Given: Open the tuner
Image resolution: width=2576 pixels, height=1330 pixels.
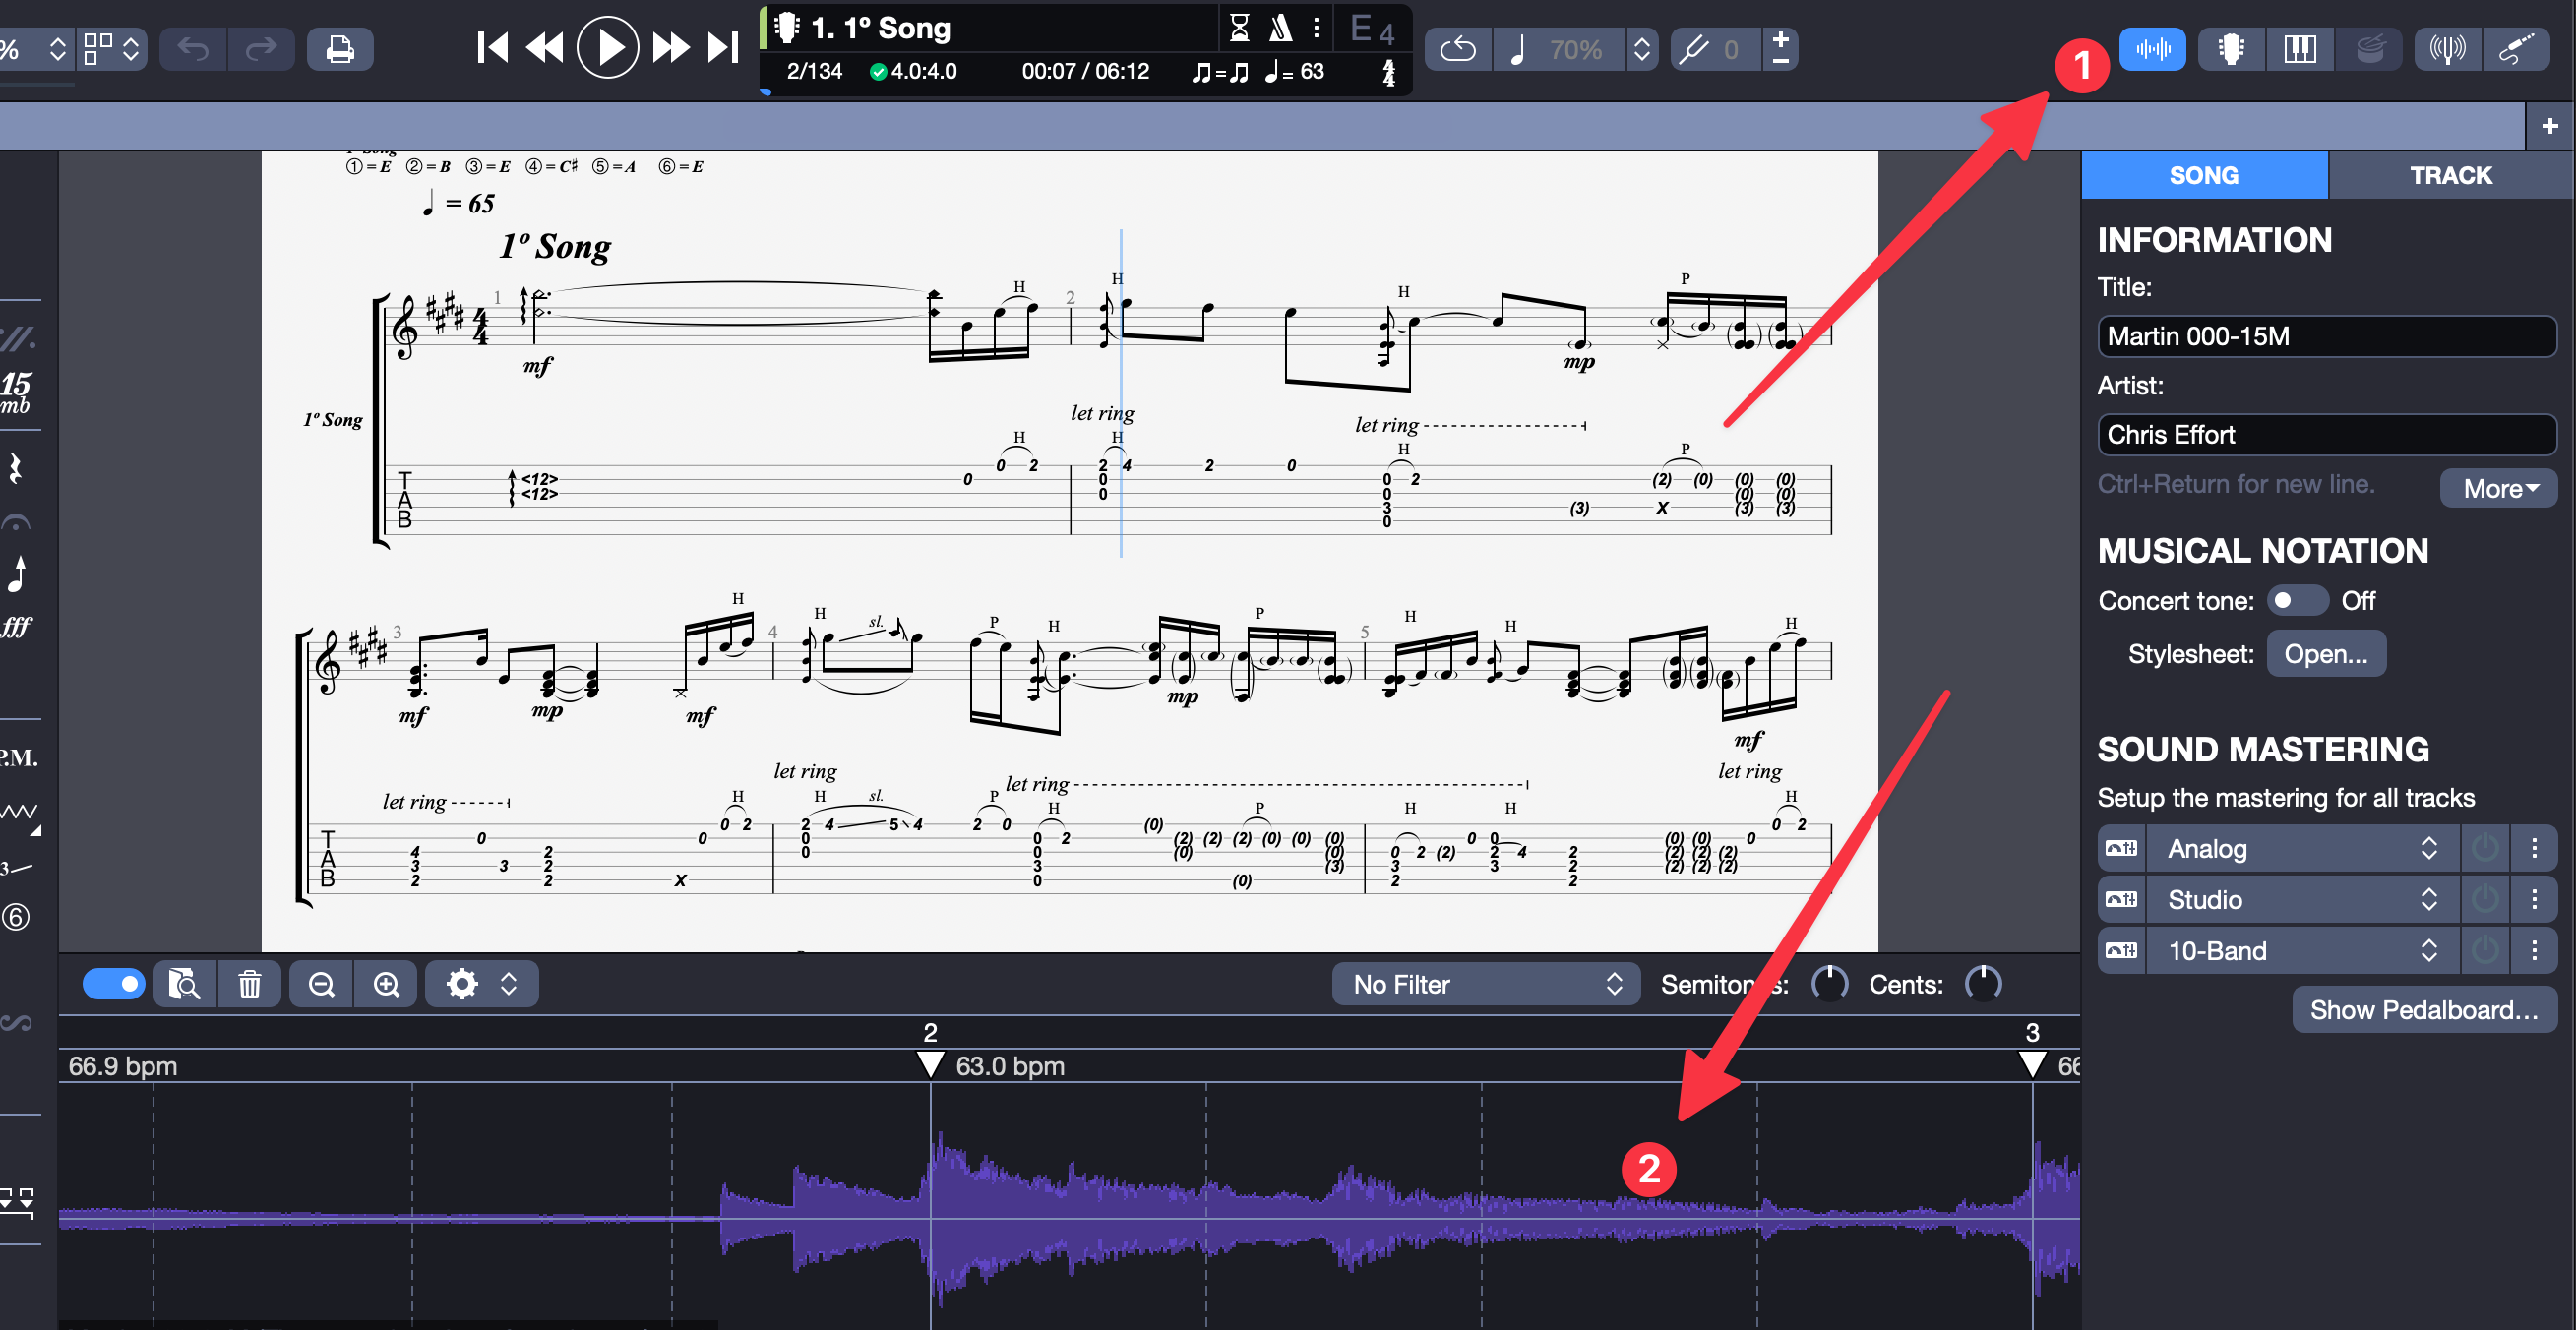Looking at the screenshot, I should coord(2447,48).
